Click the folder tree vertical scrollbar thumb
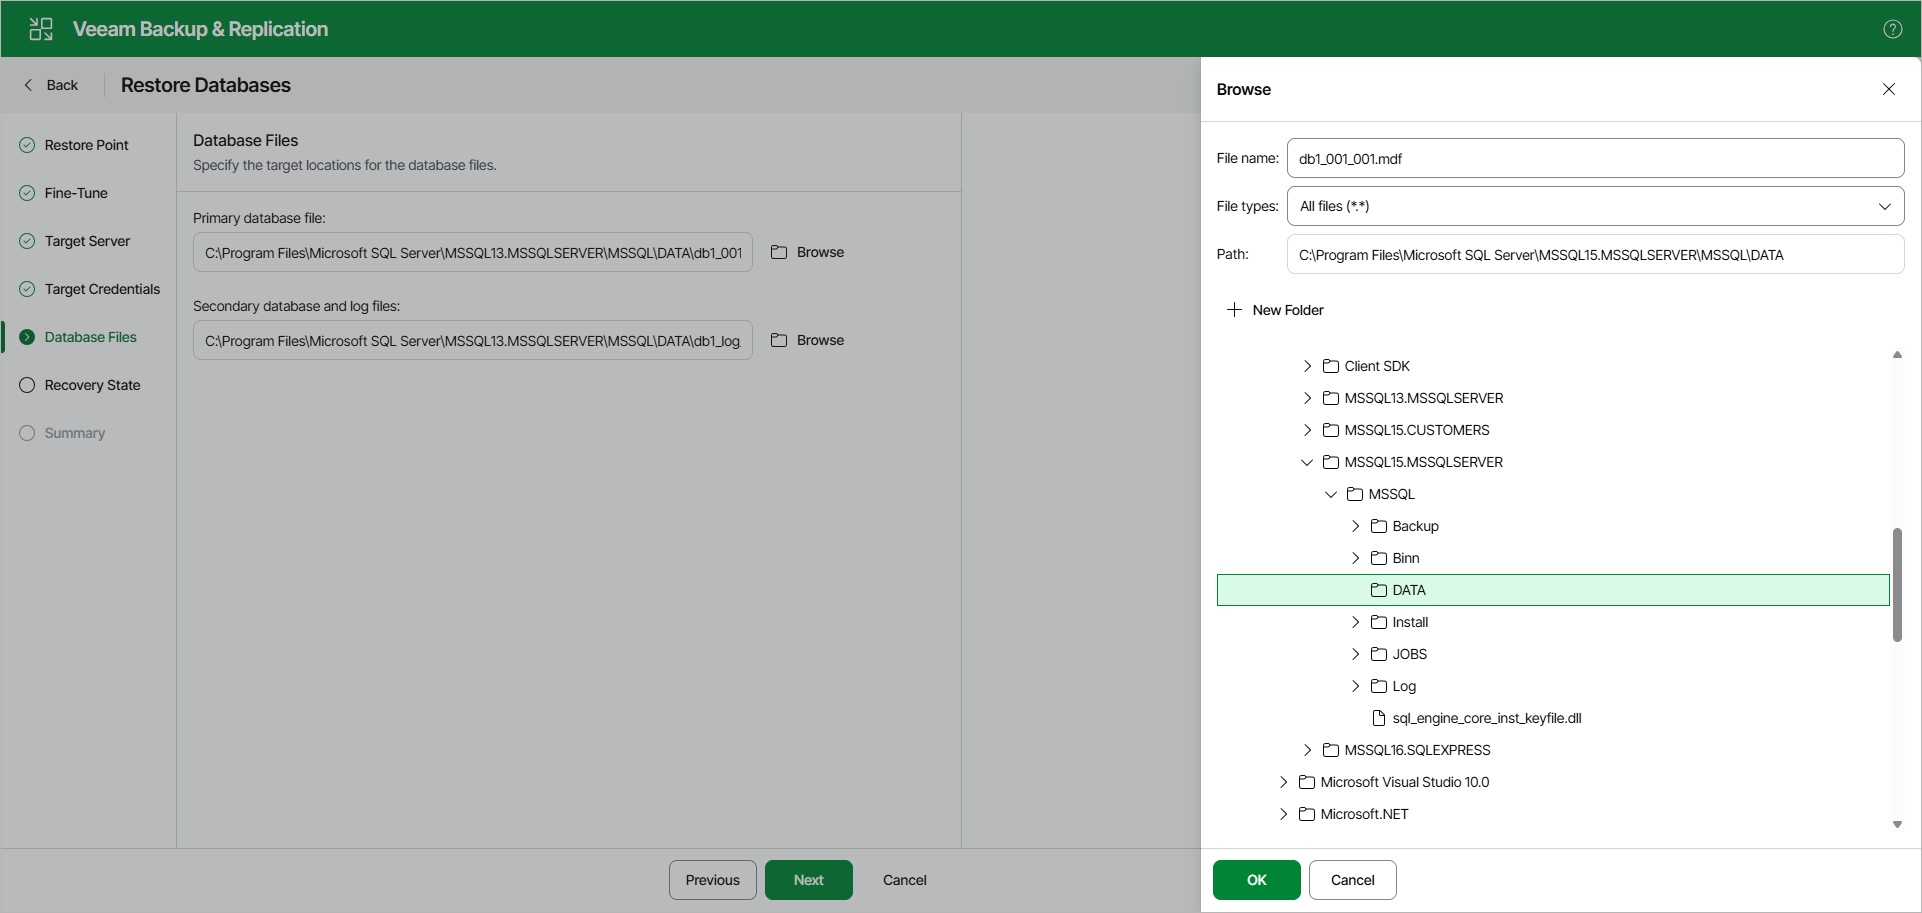The height and width of the screenshot is (913, 1922). click(1897, 585)
